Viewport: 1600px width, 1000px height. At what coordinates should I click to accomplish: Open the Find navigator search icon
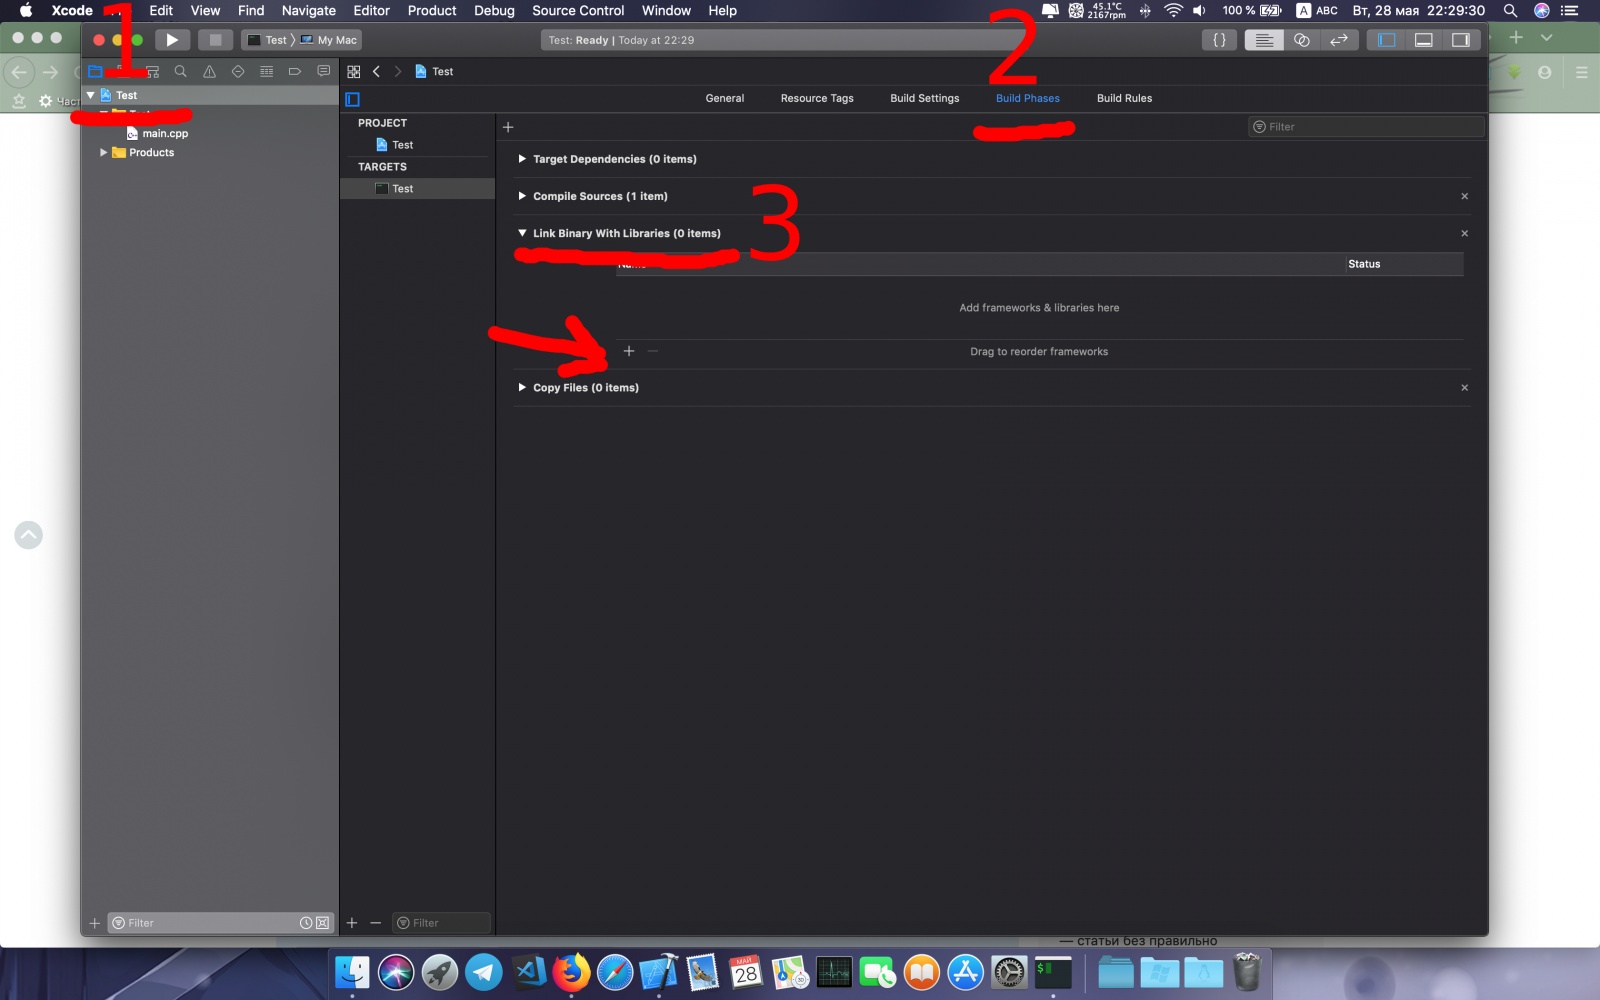(x=181, y=72)
